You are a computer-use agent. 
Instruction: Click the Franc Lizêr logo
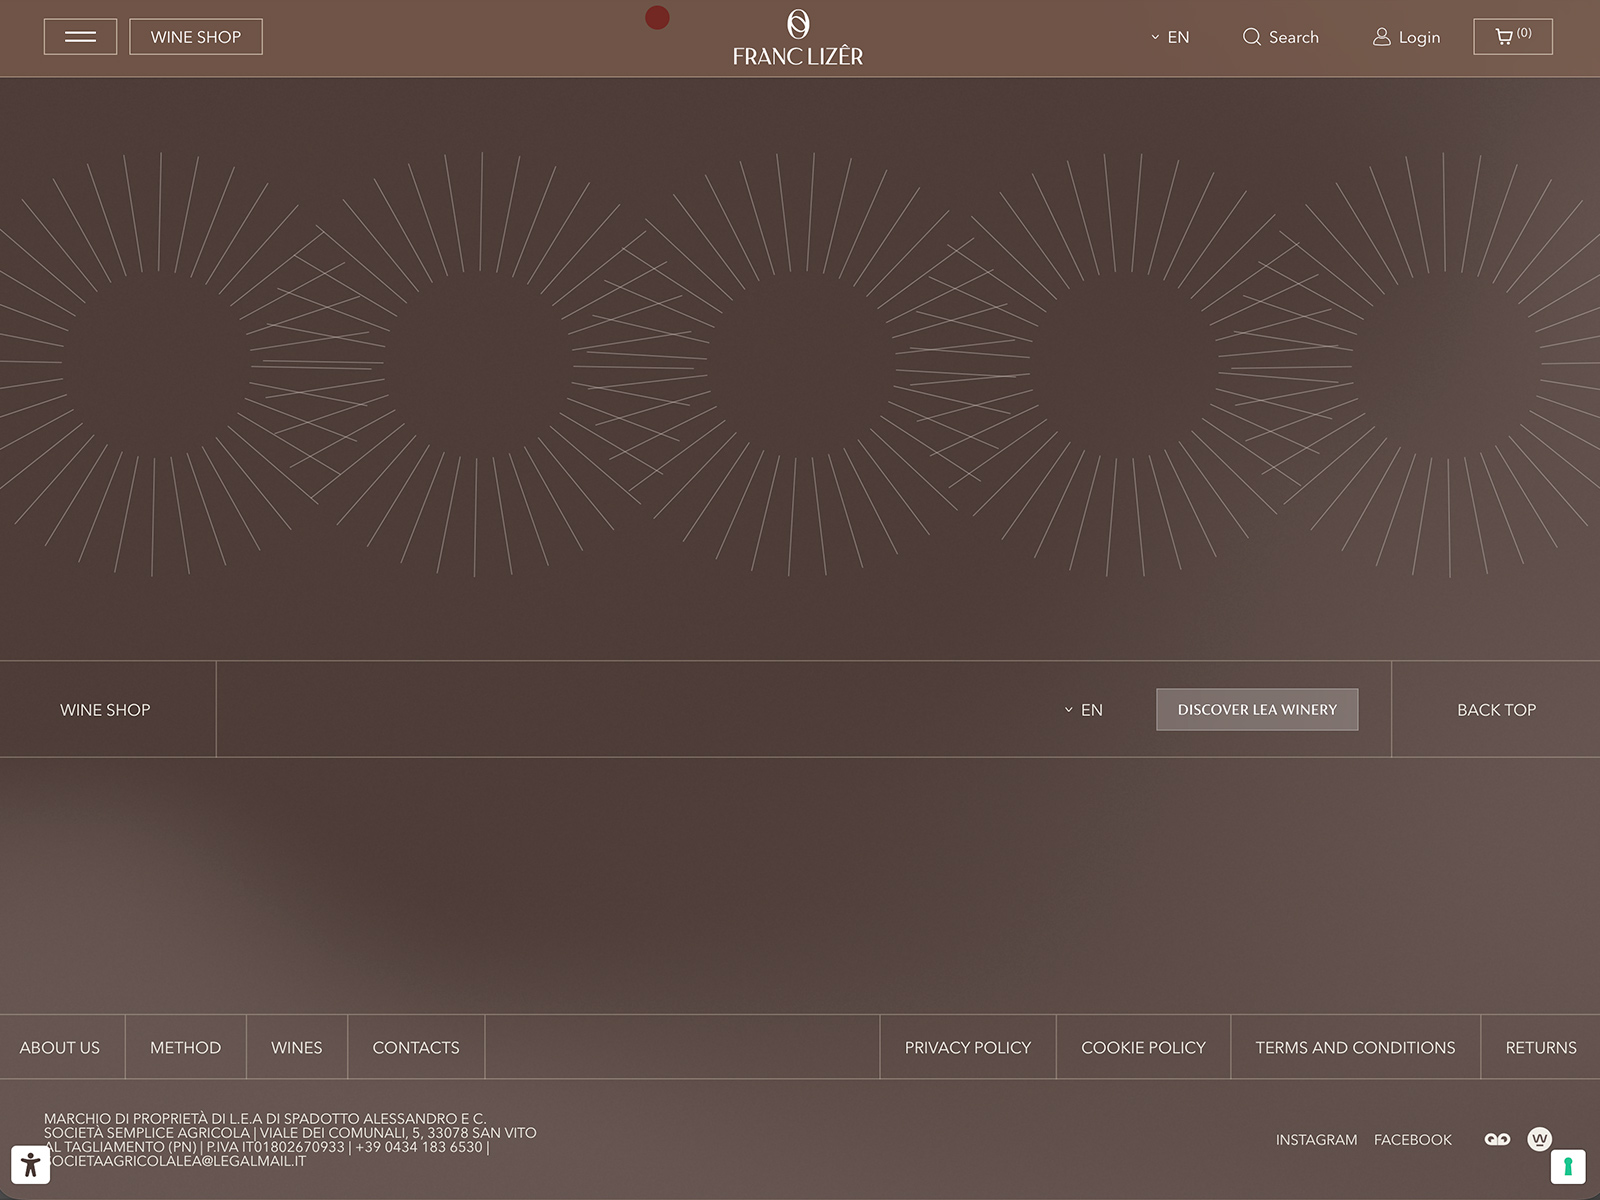click(797, 38)
